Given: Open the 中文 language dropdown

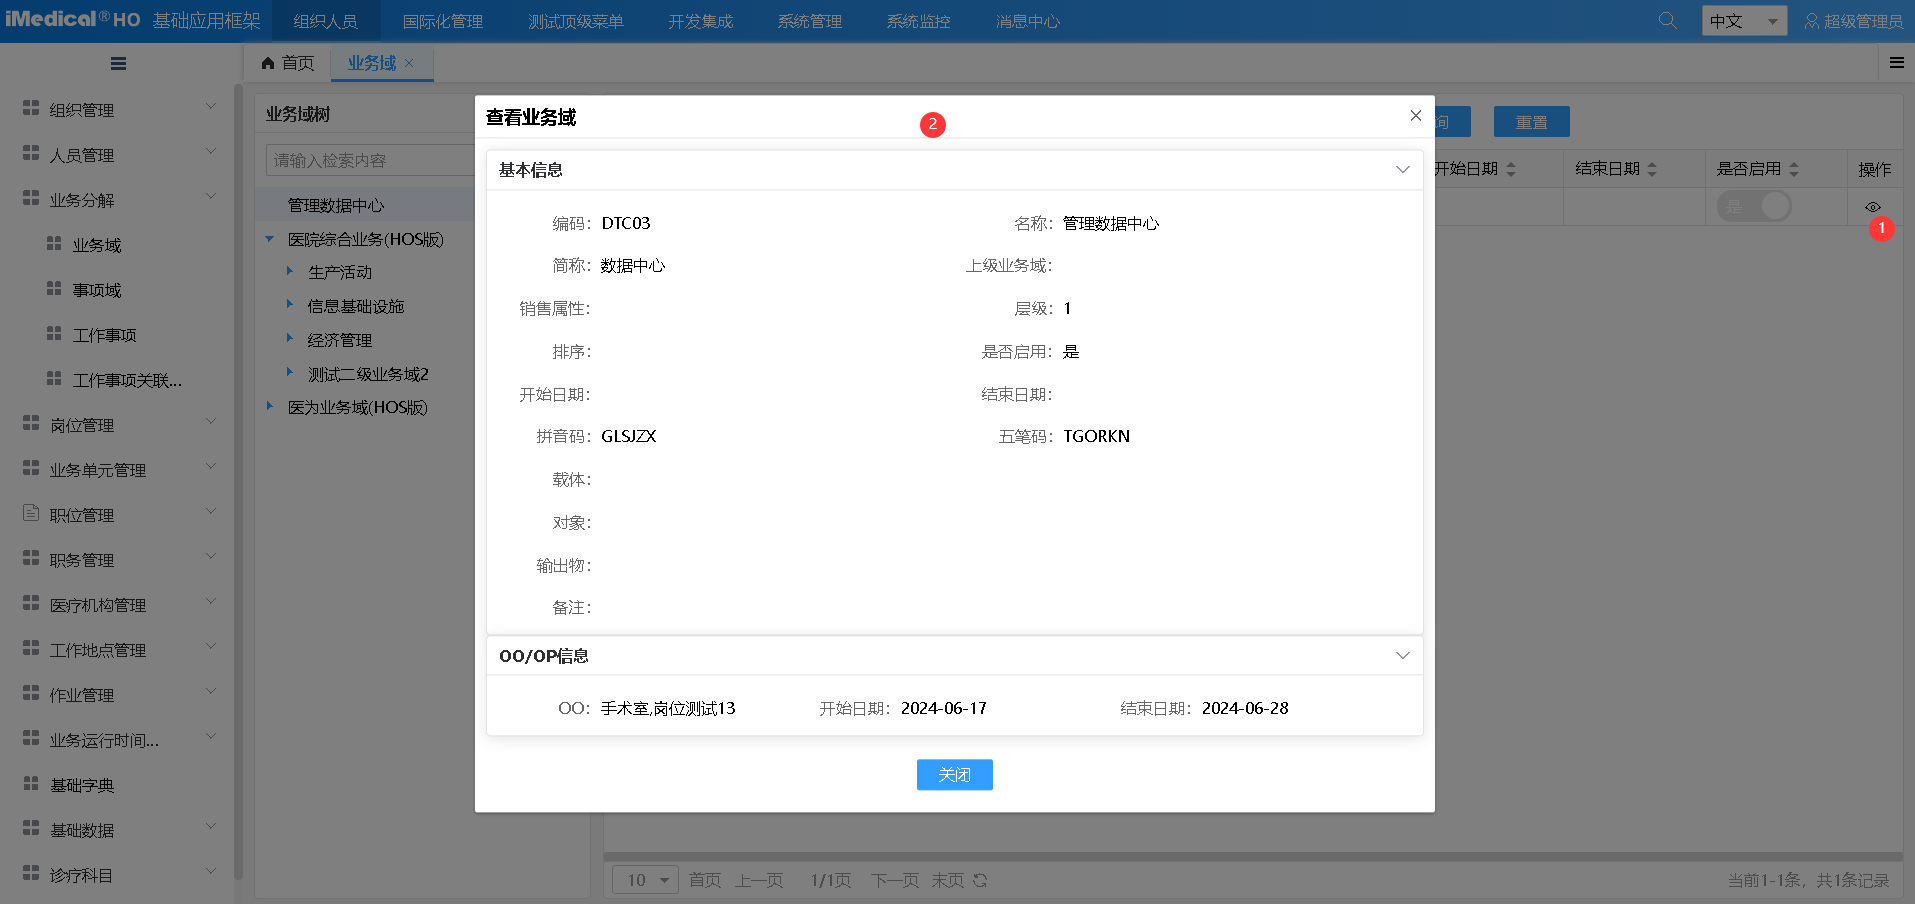Looking at the screenshot, I should 1744,20.
